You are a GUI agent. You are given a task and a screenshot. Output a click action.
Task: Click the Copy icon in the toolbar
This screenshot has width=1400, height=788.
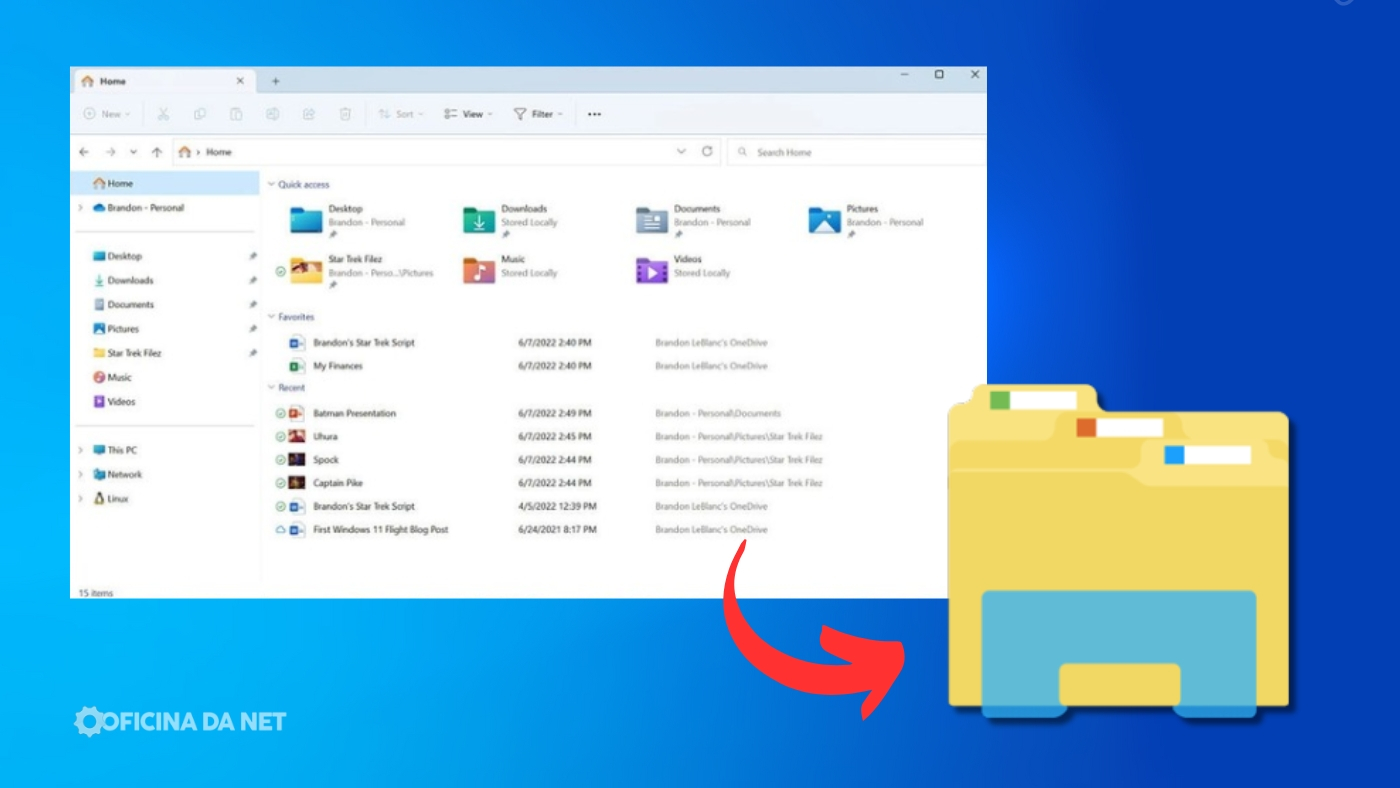coord(200,113)
